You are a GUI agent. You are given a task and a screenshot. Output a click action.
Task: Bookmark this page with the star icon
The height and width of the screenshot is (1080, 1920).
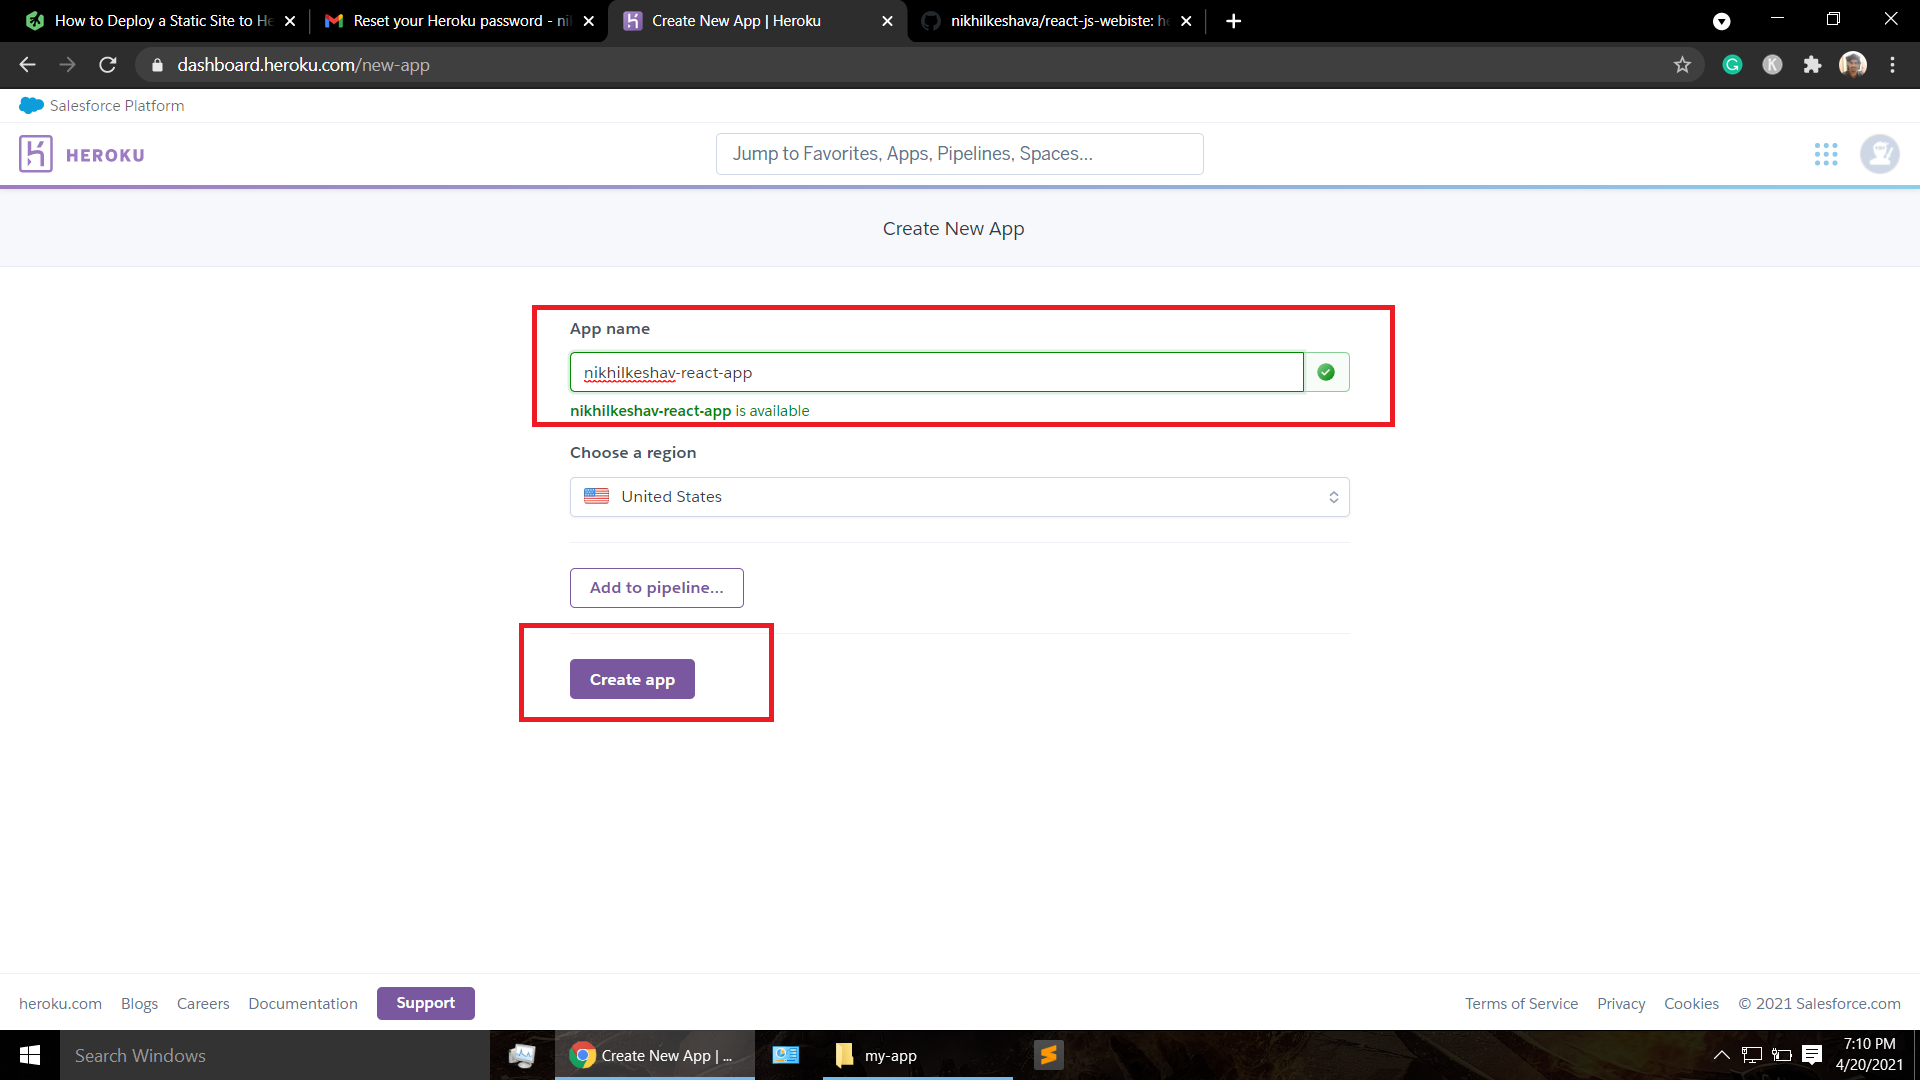click(1682, 65)
